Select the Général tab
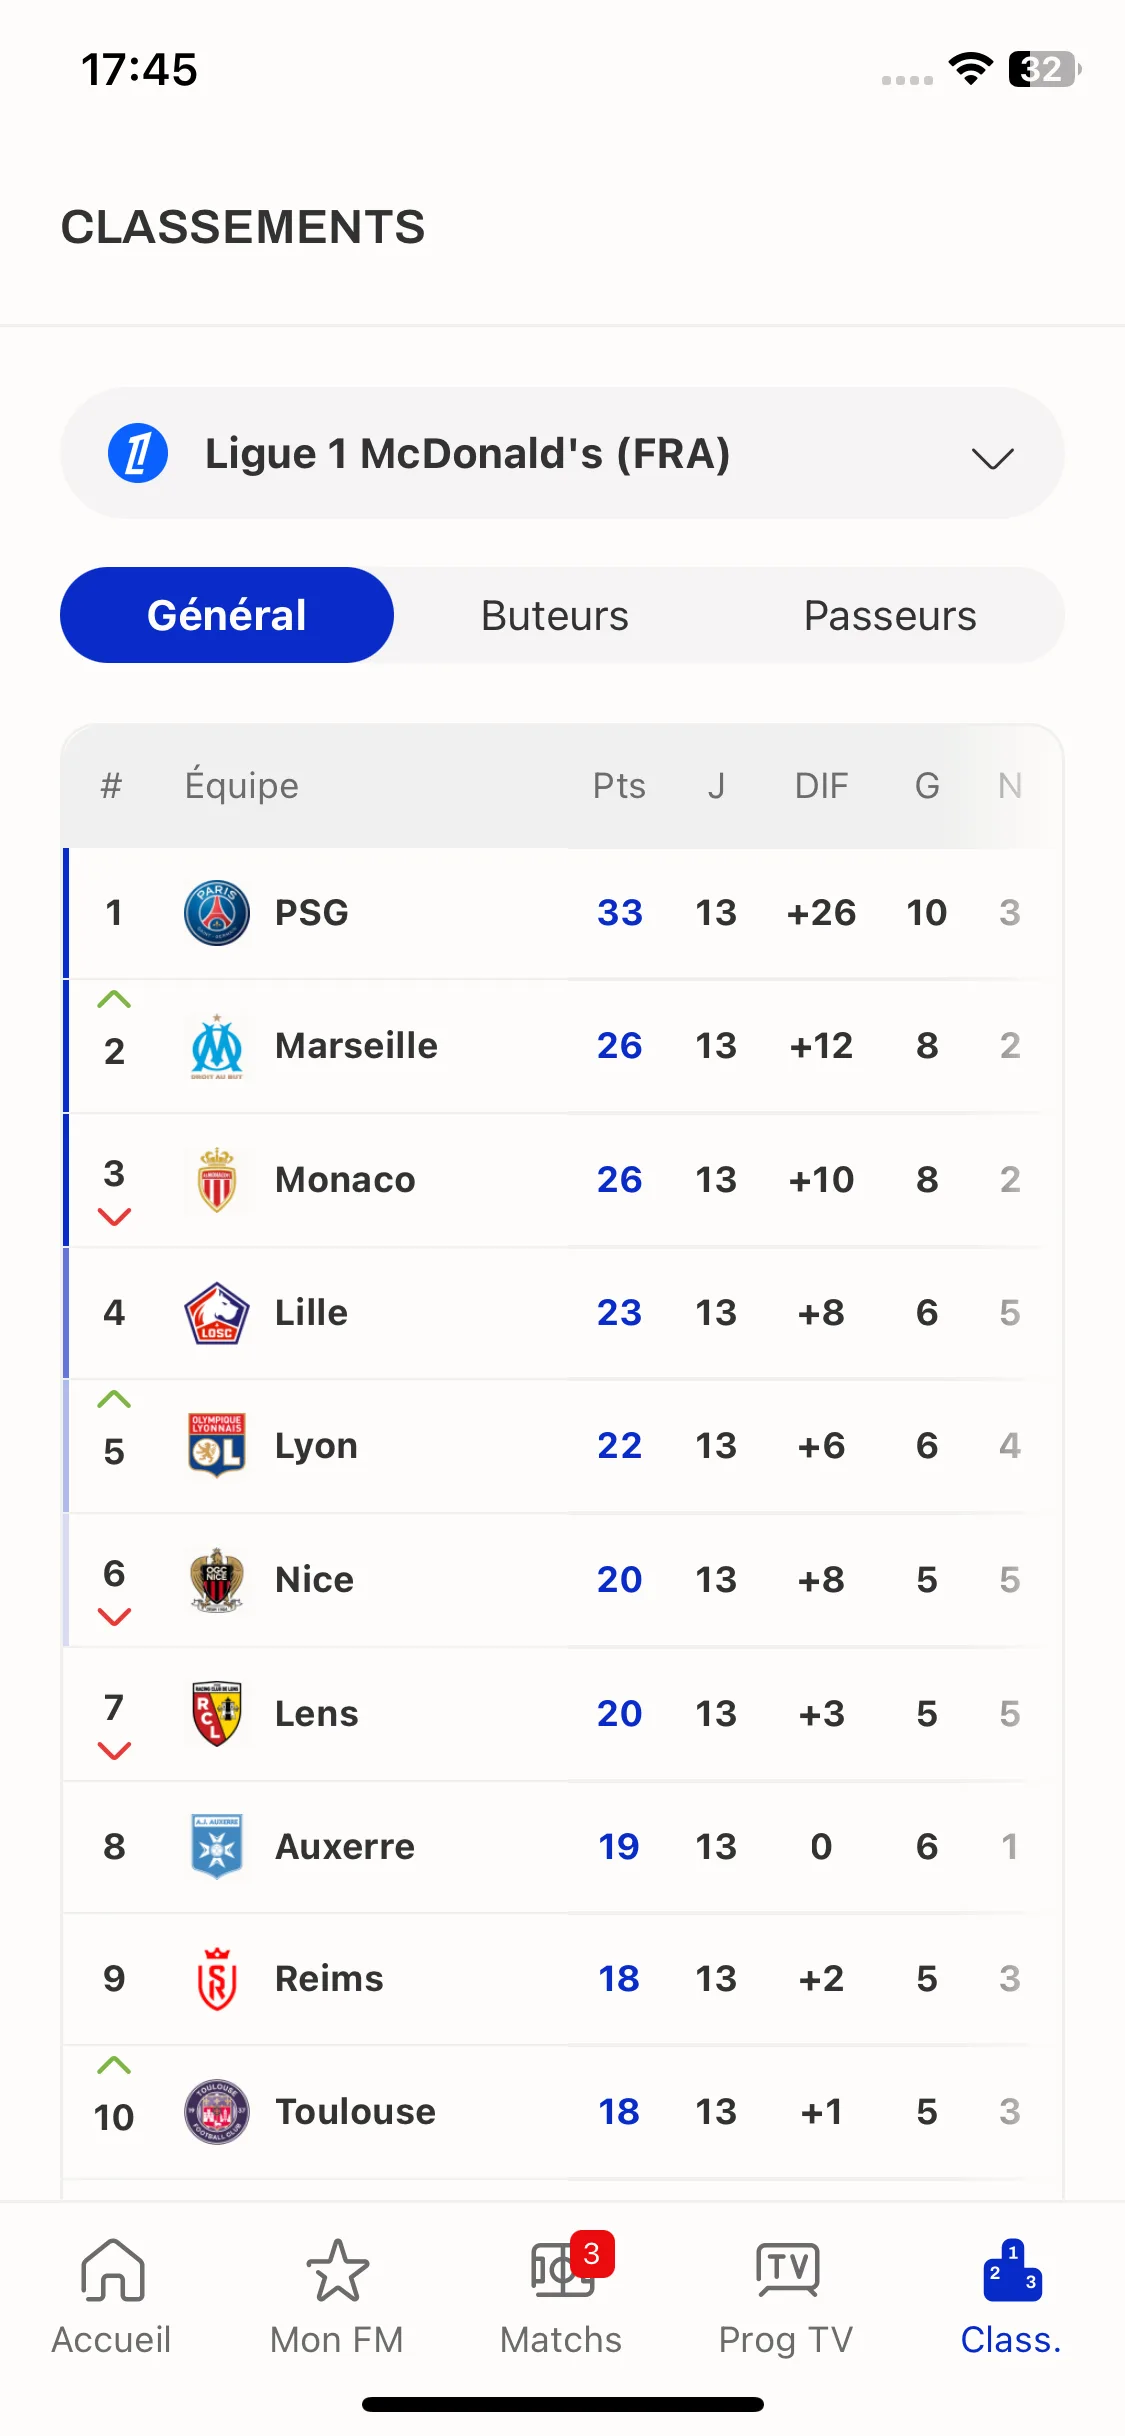 click(227, 615)
